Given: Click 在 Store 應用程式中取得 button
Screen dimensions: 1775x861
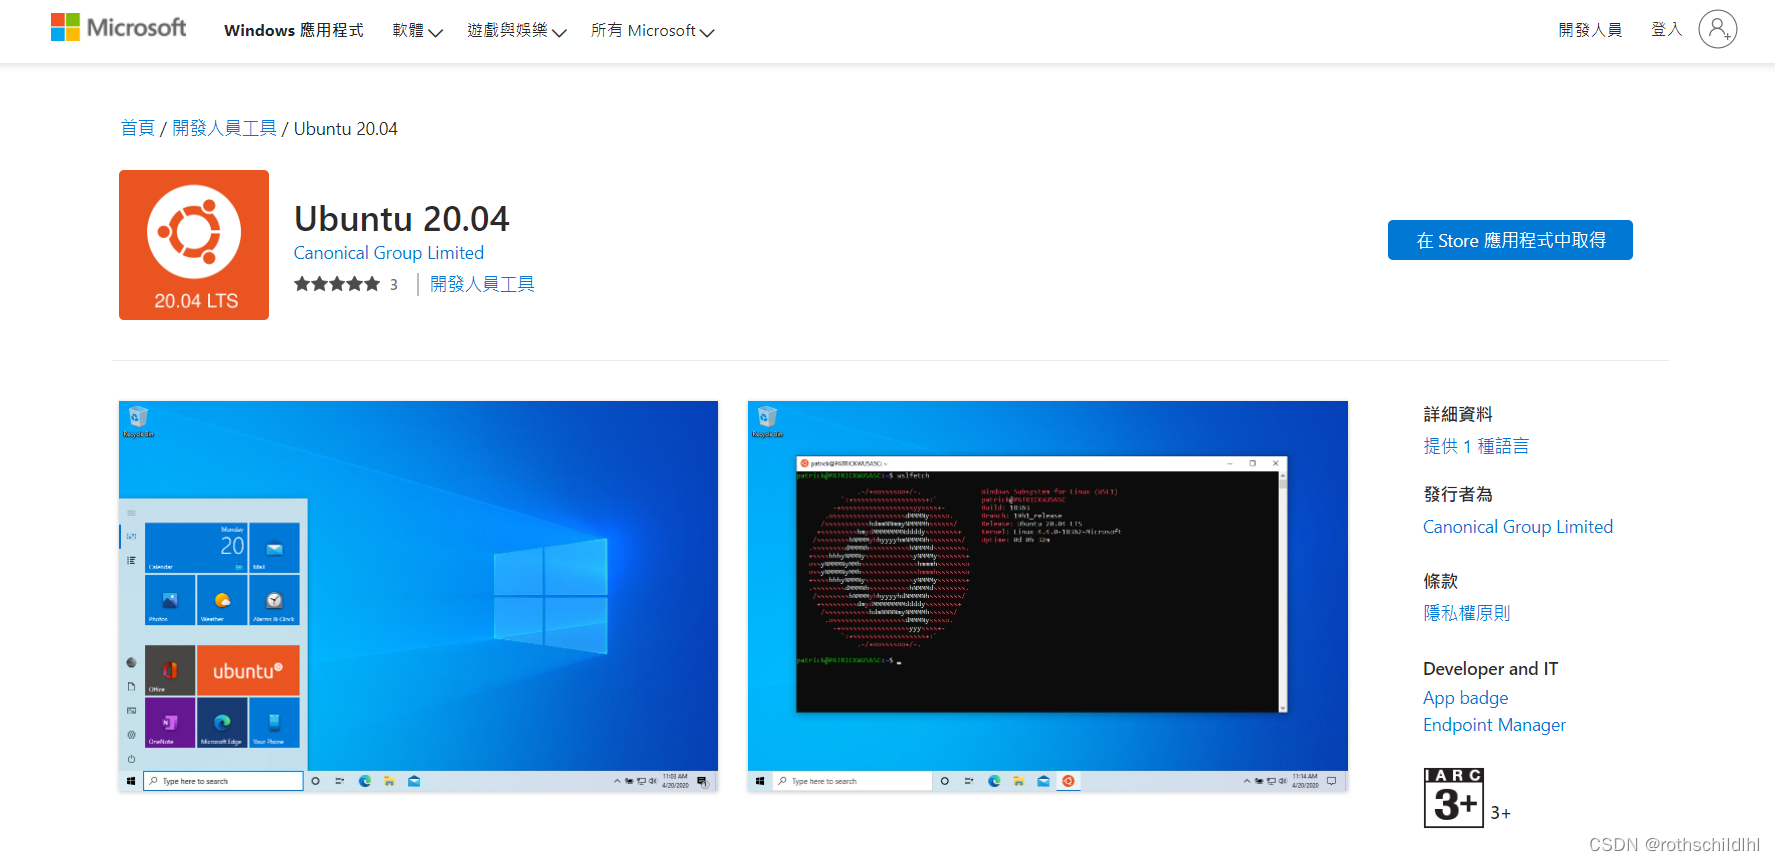Looking at the screenshot, I should click(x=1510, y=240).
